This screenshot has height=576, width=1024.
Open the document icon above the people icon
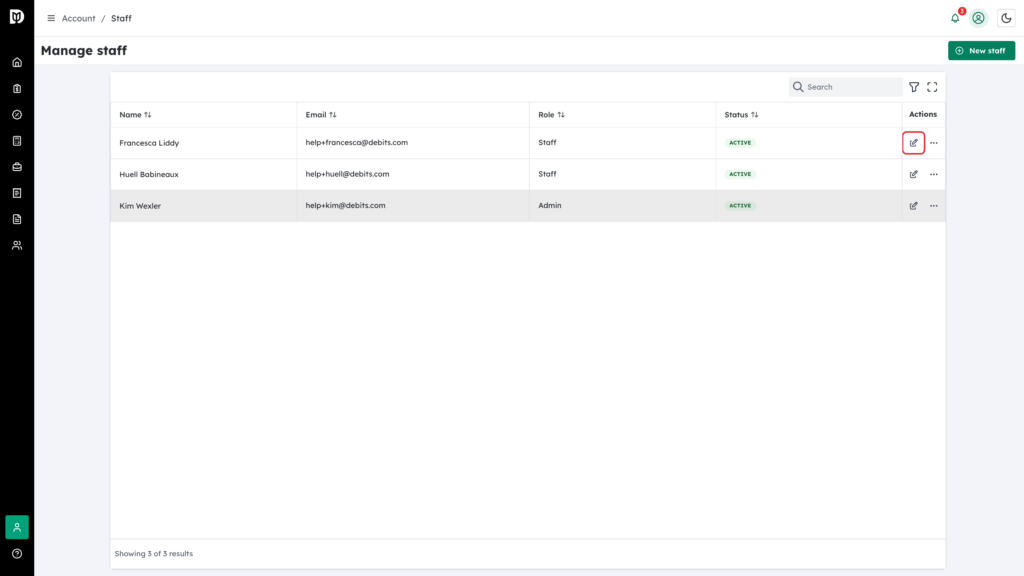[17, 219]
